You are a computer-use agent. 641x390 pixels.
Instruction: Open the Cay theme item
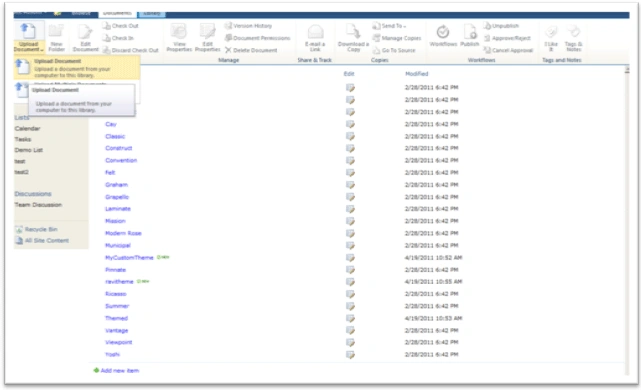(x=111, y=124)
